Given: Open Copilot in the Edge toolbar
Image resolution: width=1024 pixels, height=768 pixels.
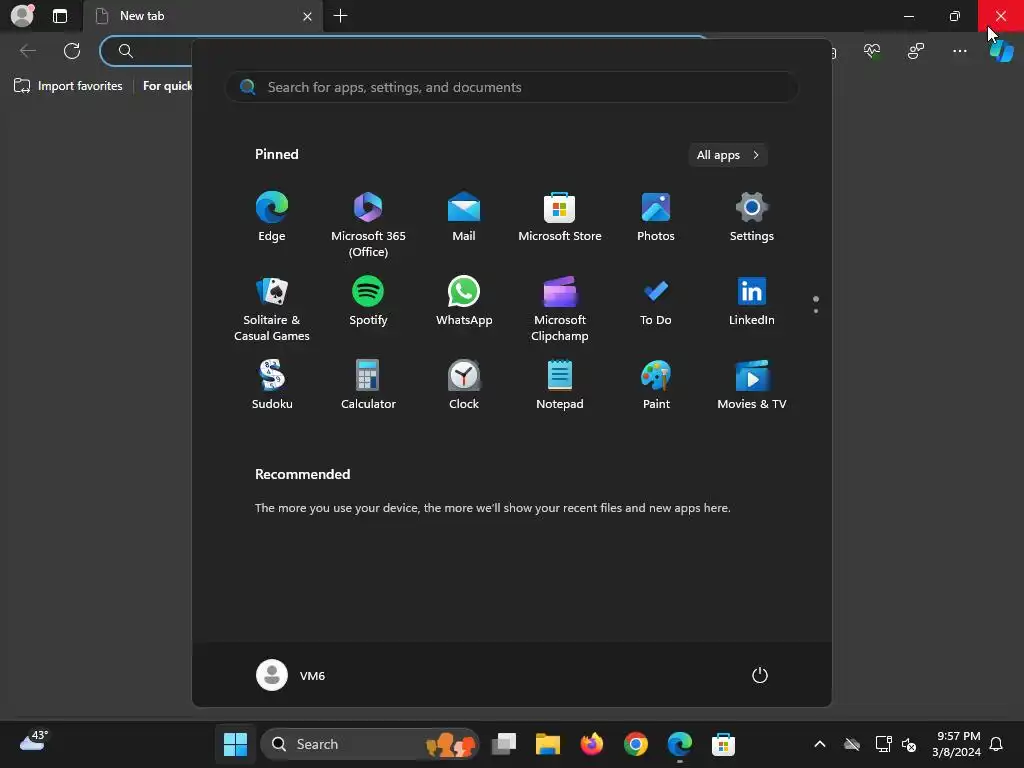Looking at the screenshot, I should (x=1001, y=50).
